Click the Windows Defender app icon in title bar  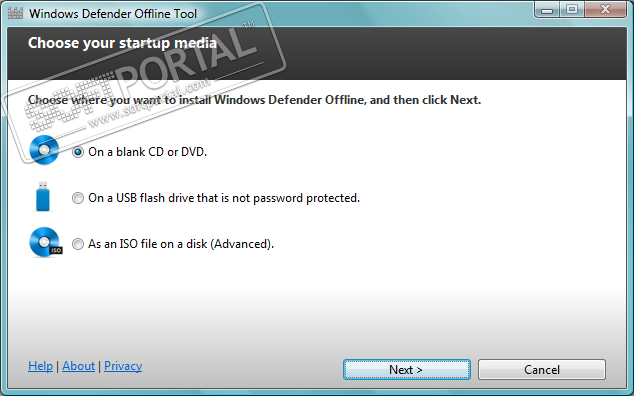15,13
